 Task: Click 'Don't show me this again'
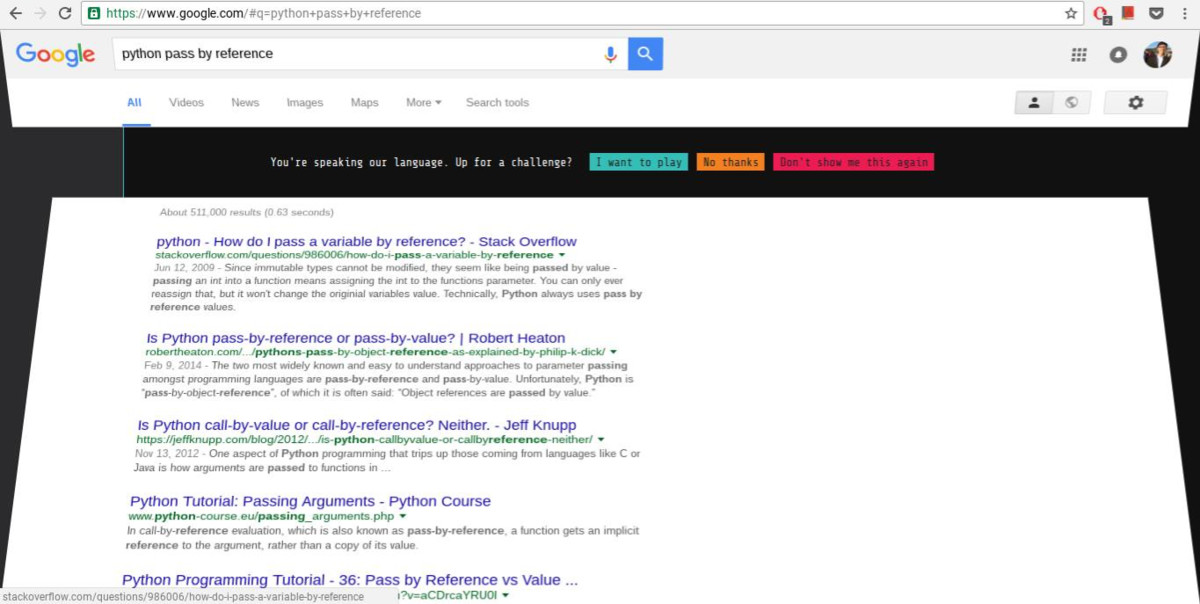point(853,162)
